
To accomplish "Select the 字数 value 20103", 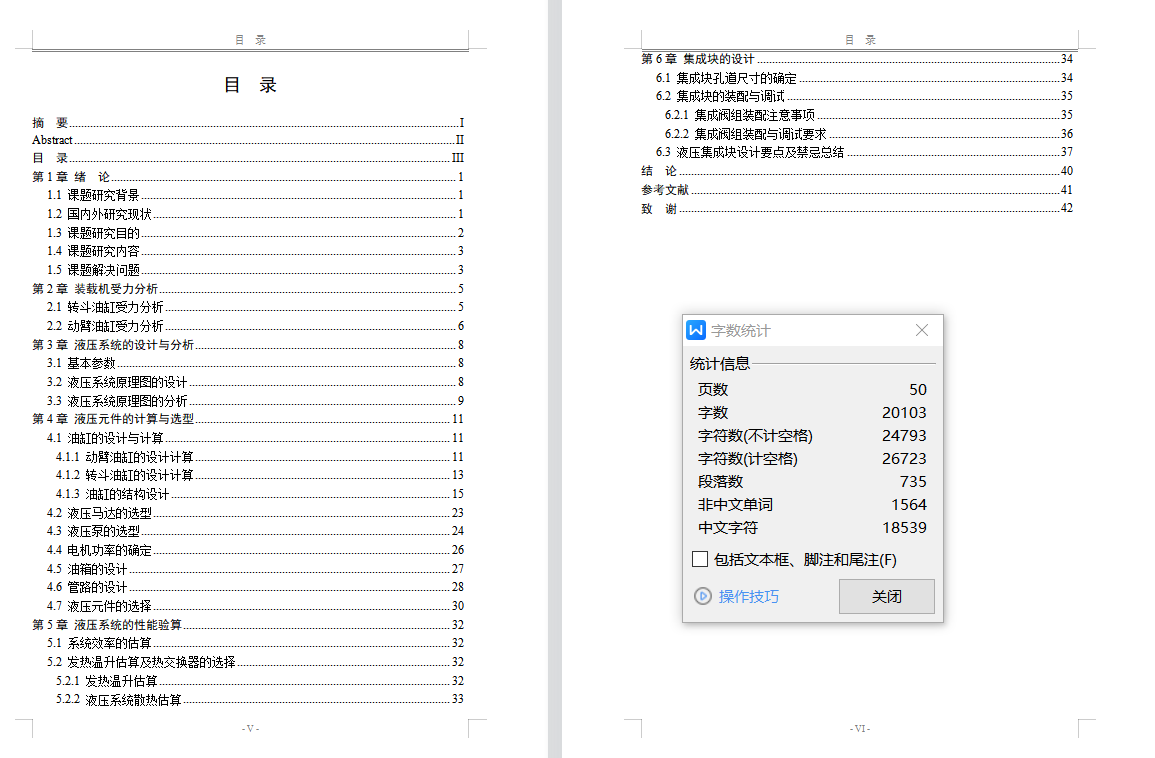I will click(x=904, y=413).
